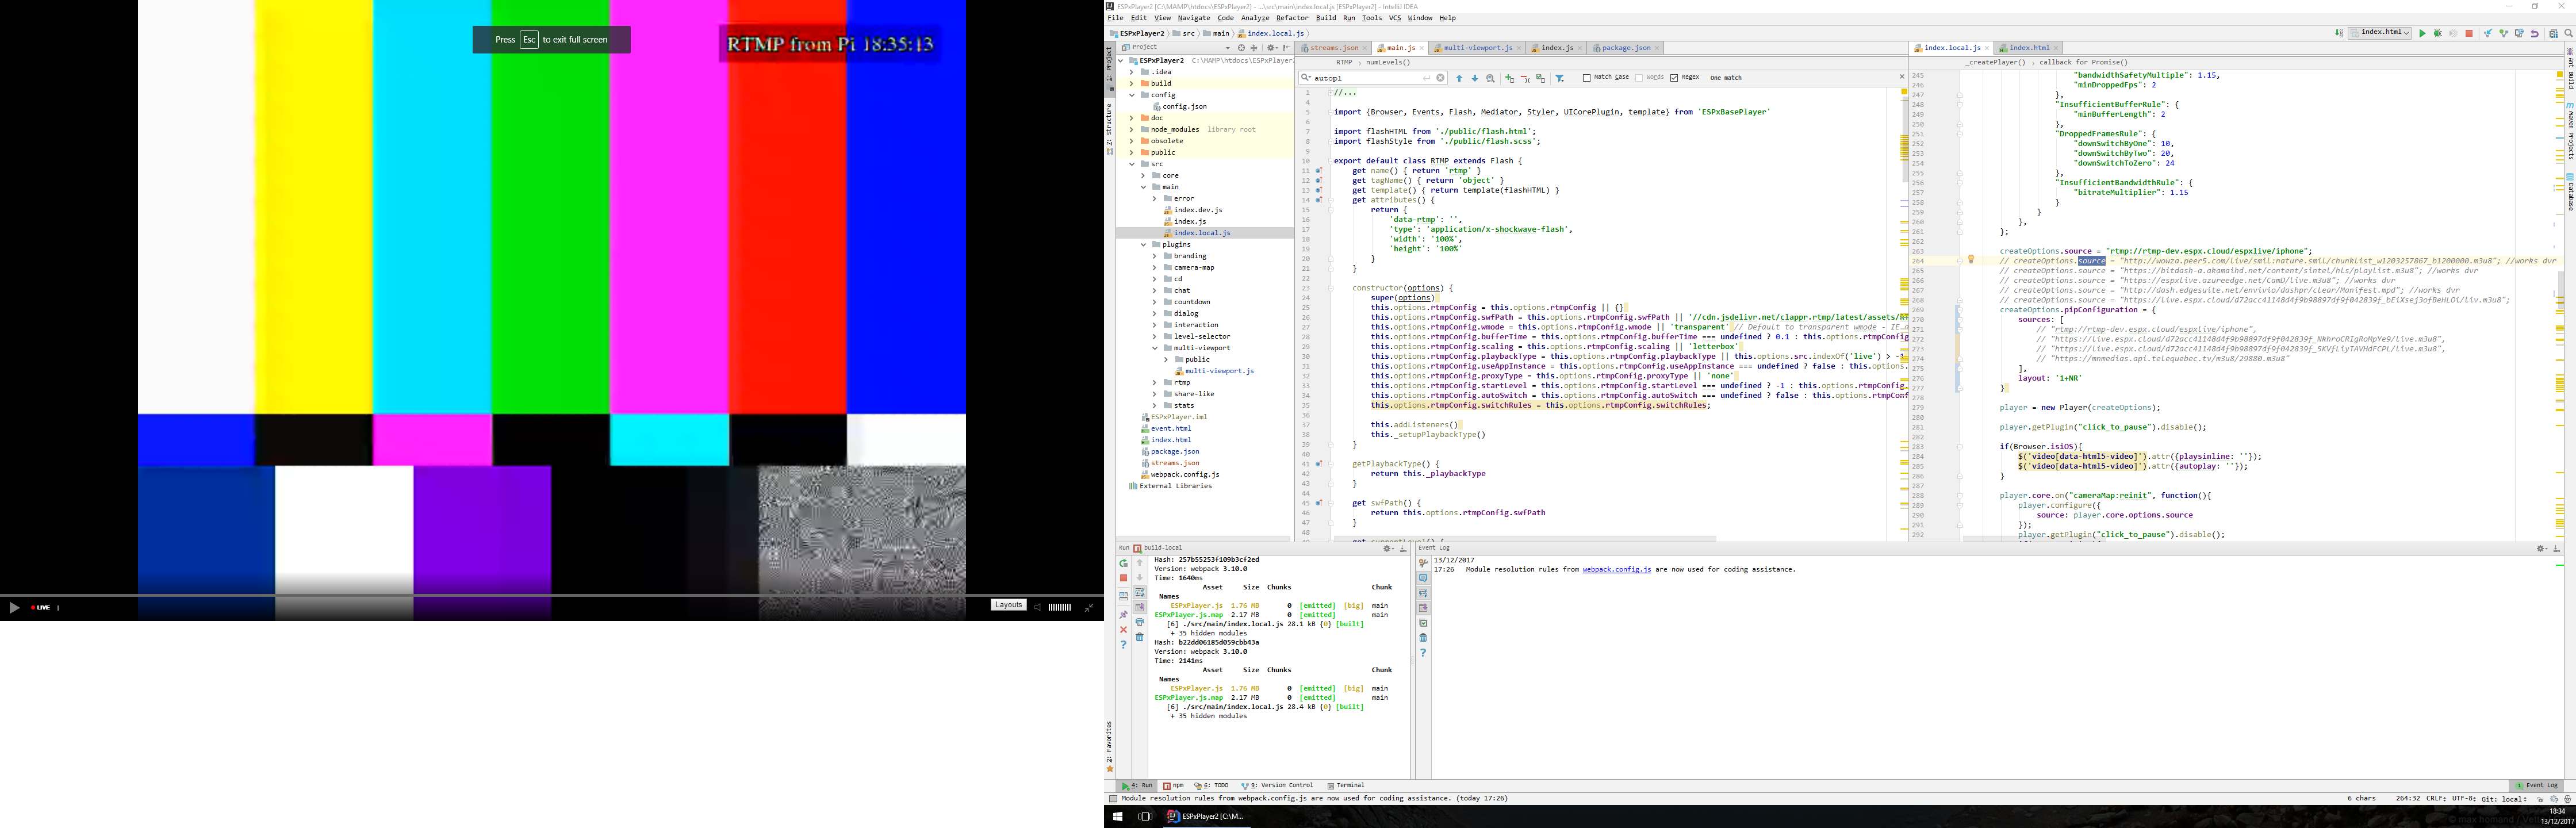
Task: Enable the Words search option
Action: 1640,77
